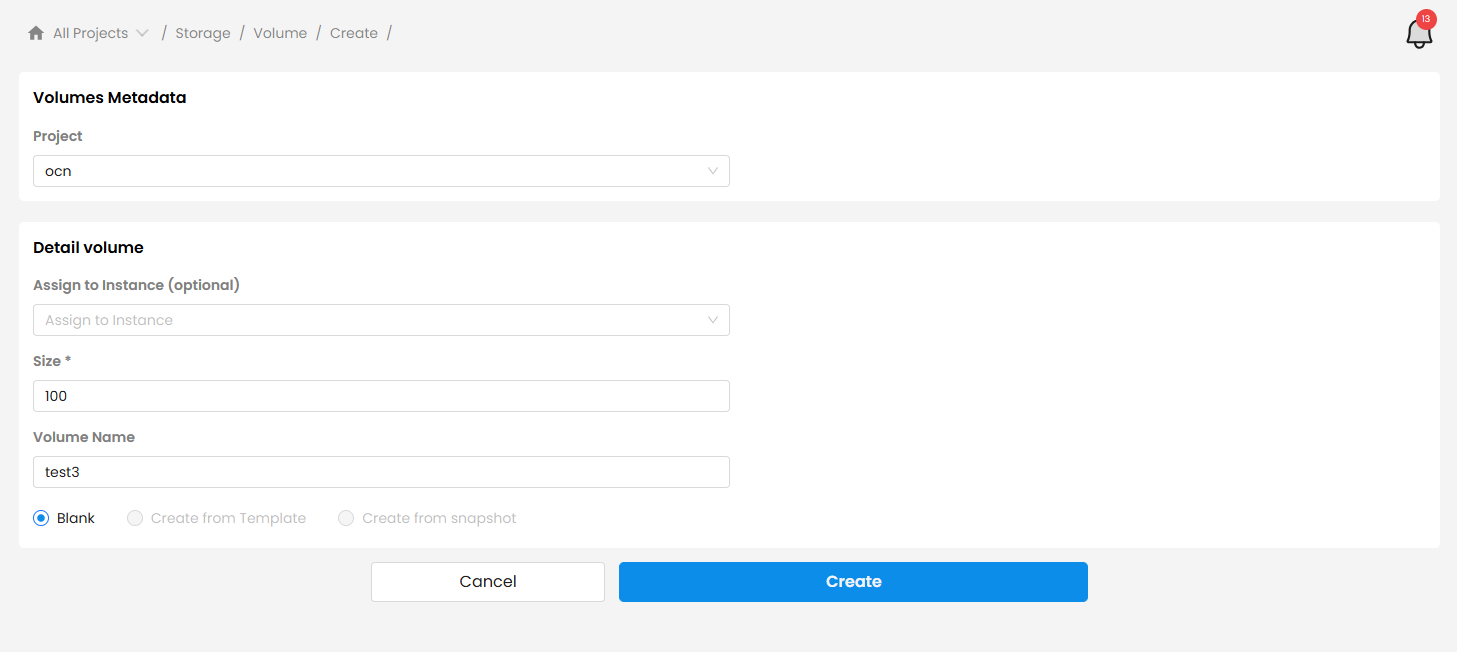Open the notifications bell icon
Viewport: 1457px width, 652px height.
[x=1419, y=34]
